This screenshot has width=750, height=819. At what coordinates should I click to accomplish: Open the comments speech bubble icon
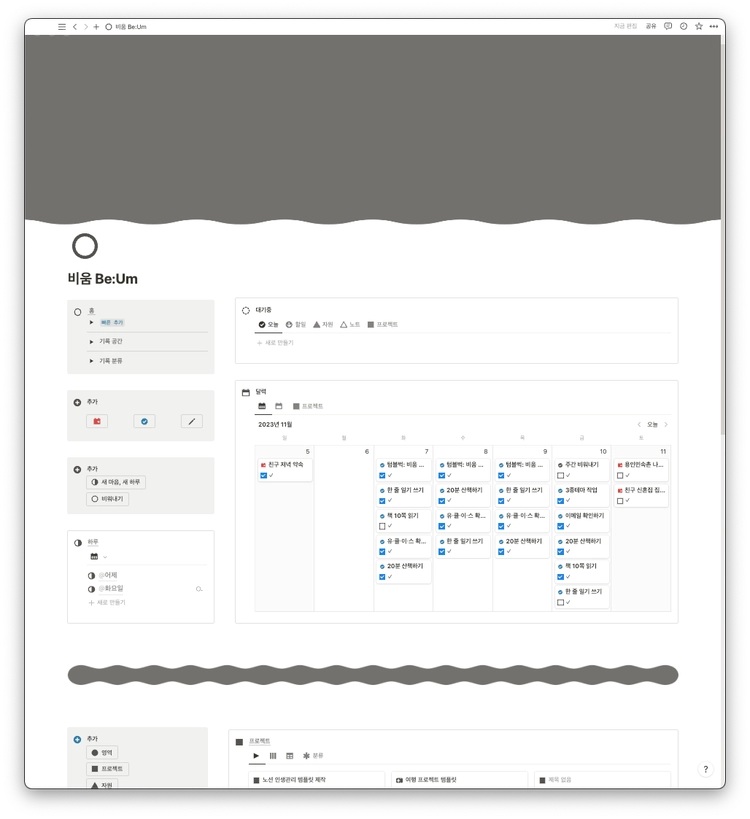coord(667,26)
